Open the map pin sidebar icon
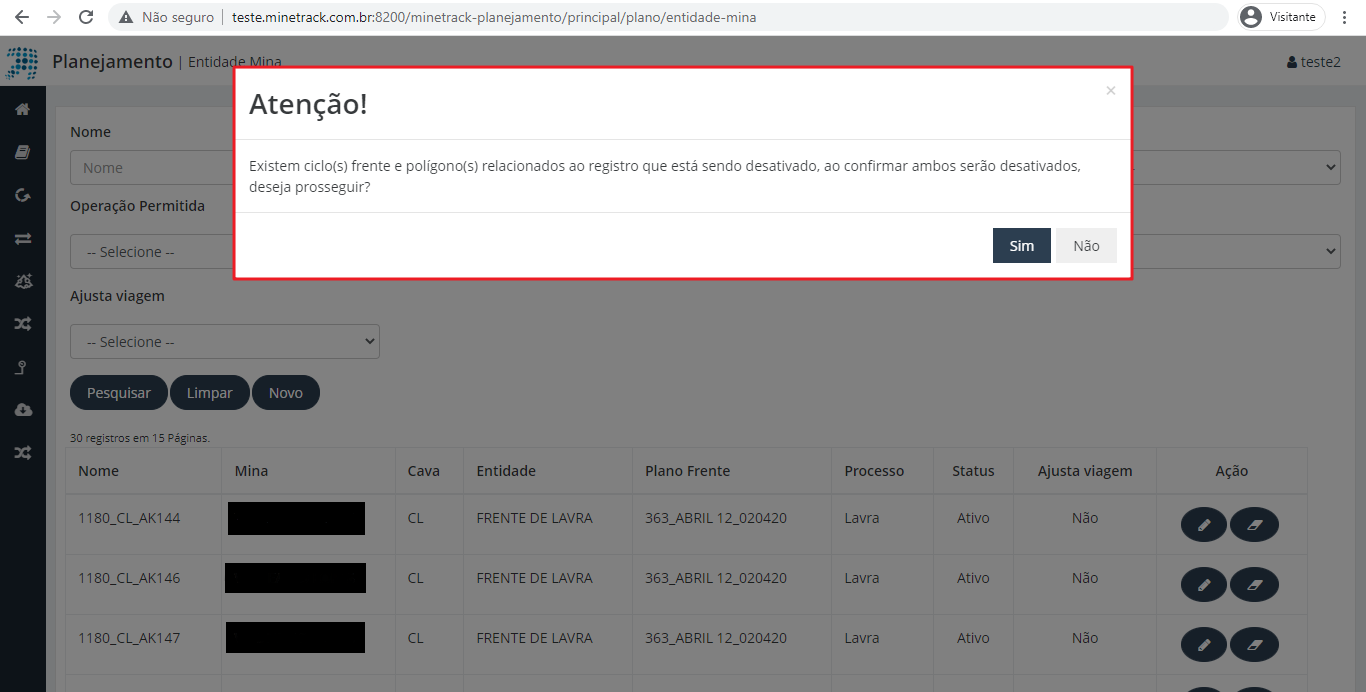 click(22, 368)
